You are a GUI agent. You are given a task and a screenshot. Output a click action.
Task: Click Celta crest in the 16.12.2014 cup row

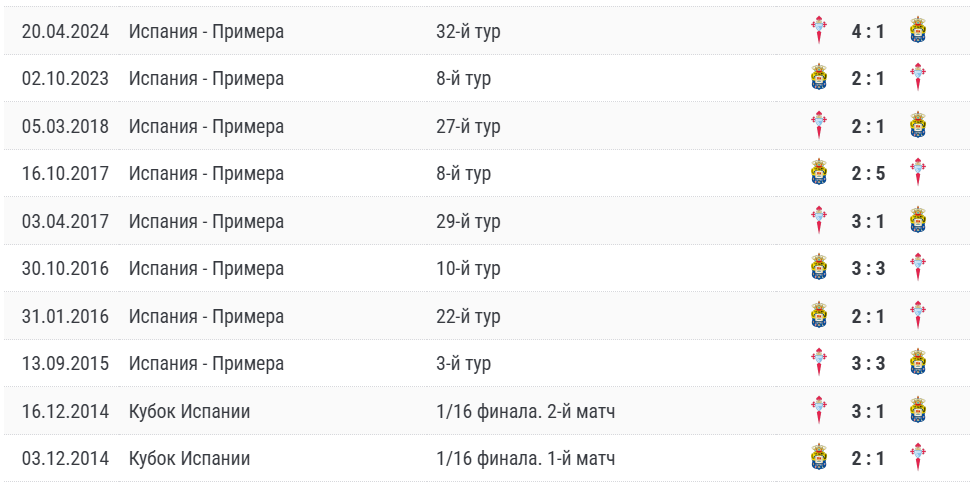click(819, 411)
